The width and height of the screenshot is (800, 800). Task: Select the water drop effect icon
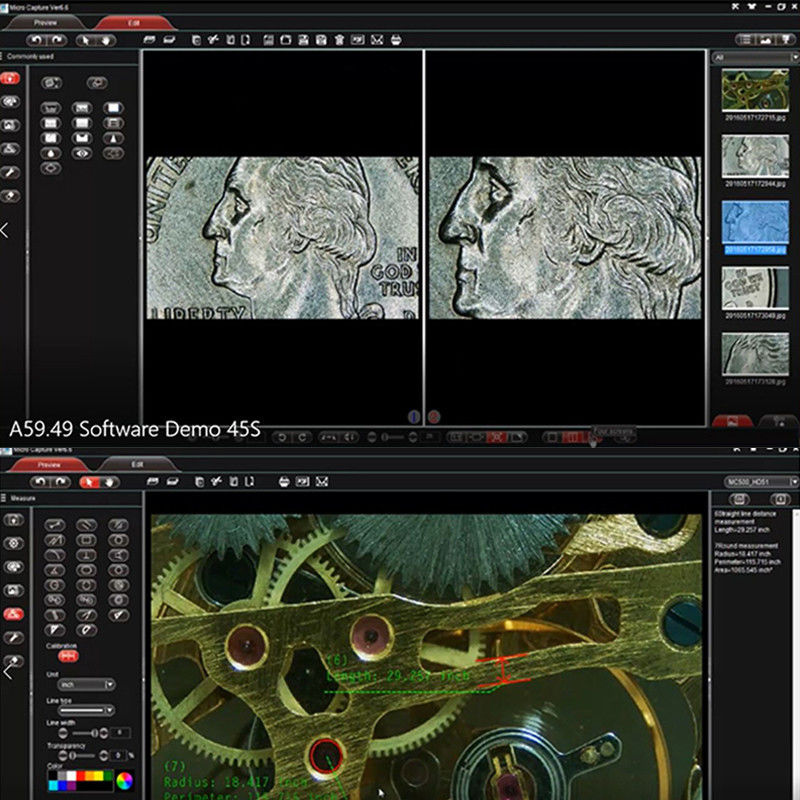pos(51,153)
